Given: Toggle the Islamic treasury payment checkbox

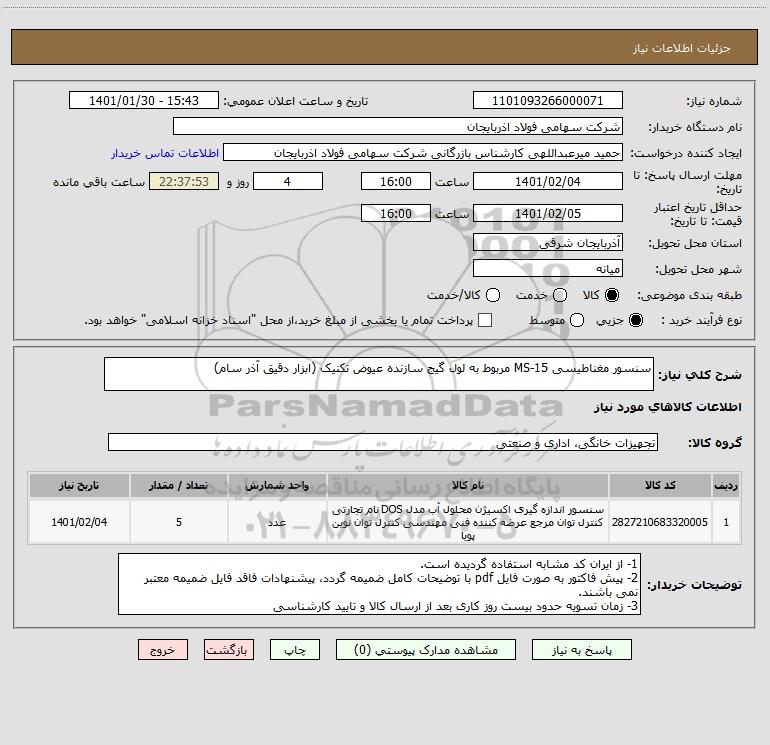Looking at the screenshot, I should tap(485, 320).
